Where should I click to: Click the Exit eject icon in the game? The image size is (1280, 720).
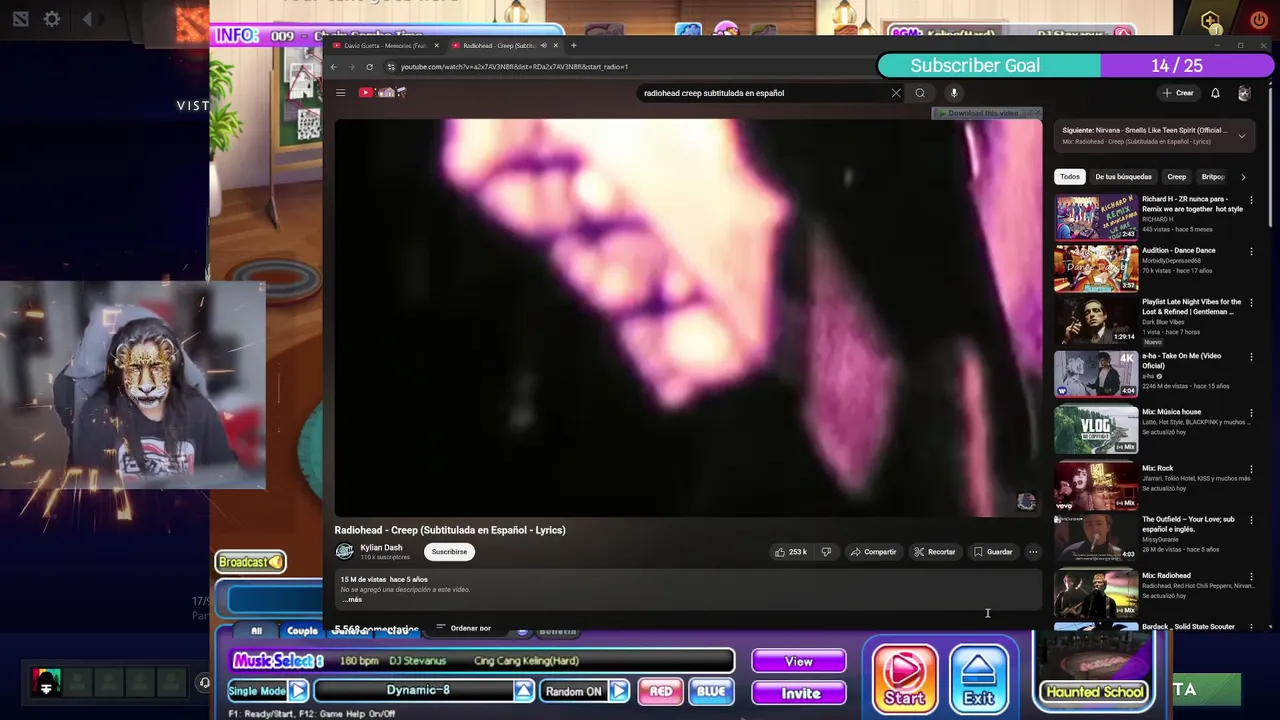tap(978, 681)
